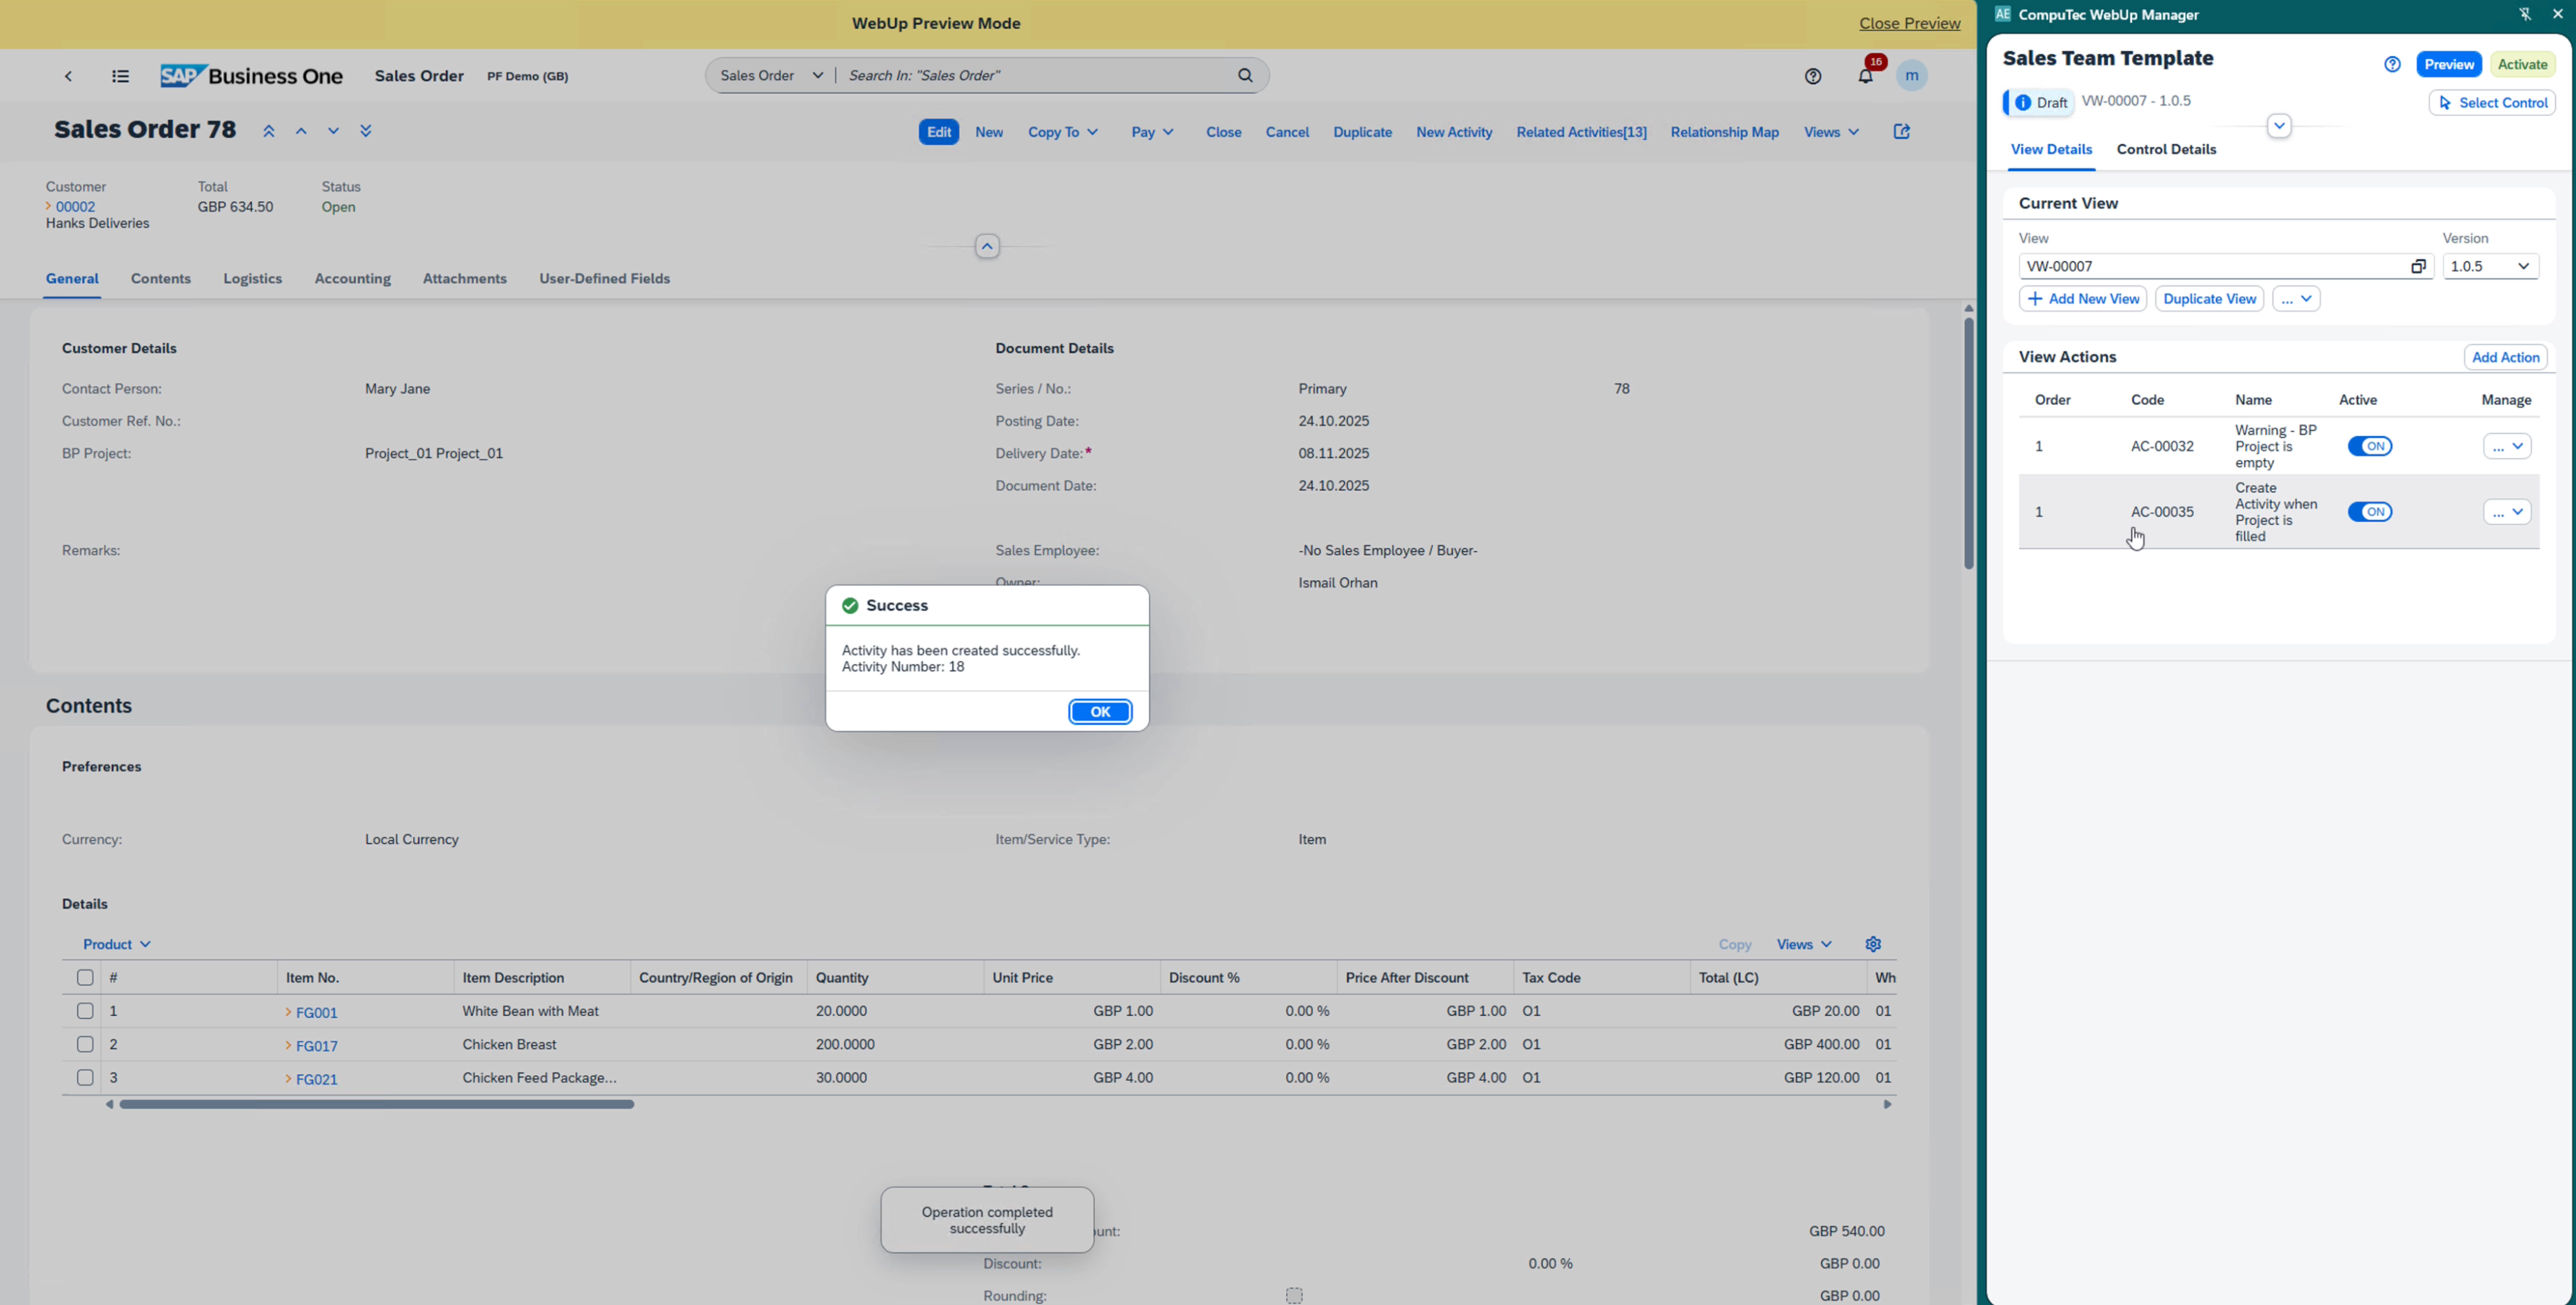Click the Close Preview link
The width and height of the screenshot is (2576, 1305).
coord(1909,23)
